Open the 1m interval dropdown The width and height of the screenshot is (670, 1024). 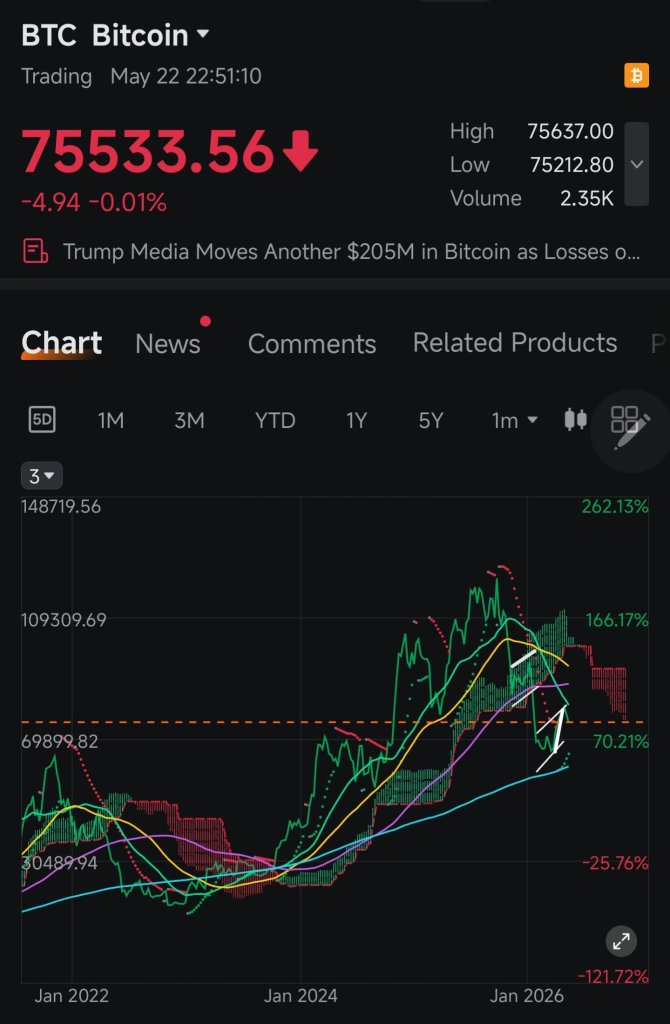tap(515, 421)
